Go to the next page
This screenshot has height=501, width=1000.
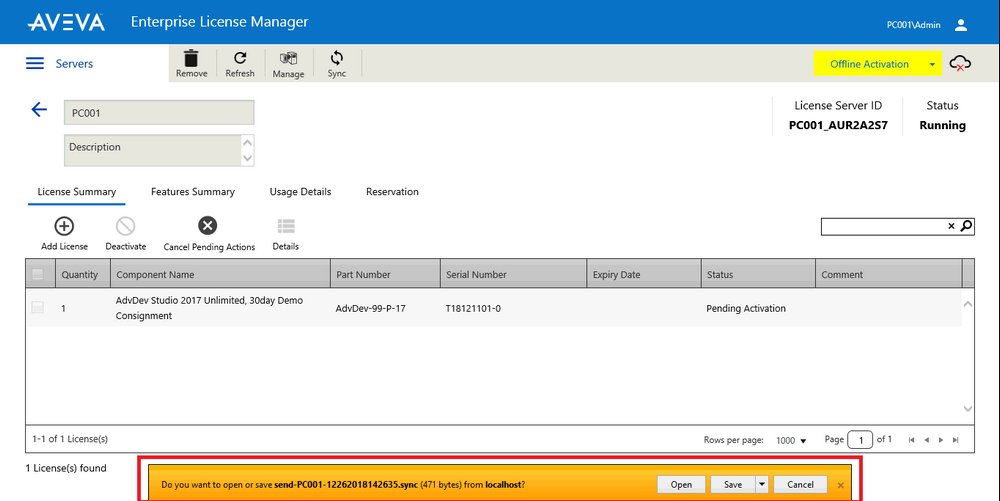tap(941, 440)
